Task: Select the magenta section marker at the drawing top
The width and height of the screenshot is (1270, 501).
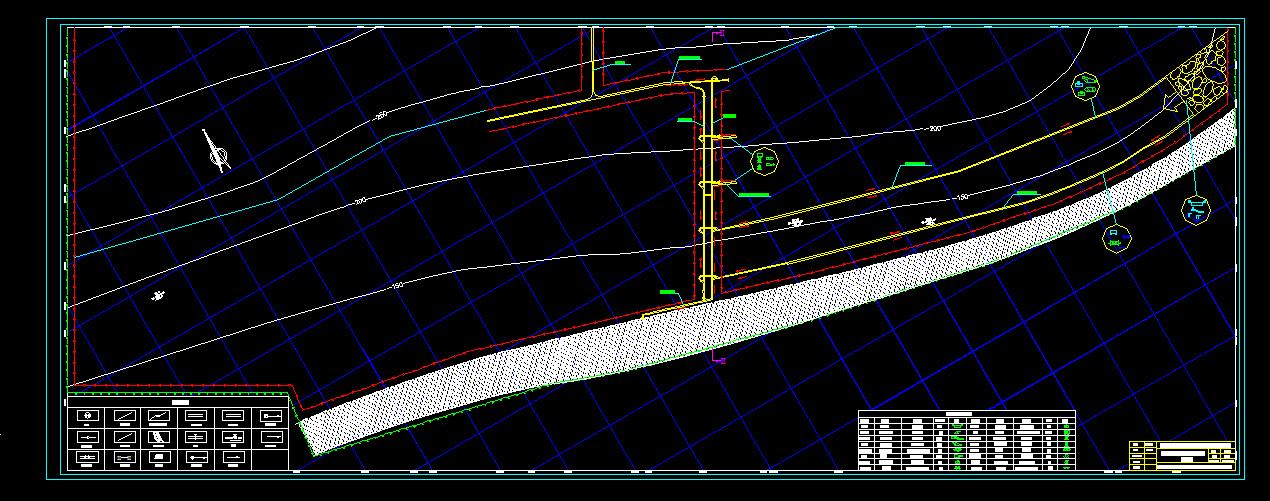Action: (x=717, y=36)
